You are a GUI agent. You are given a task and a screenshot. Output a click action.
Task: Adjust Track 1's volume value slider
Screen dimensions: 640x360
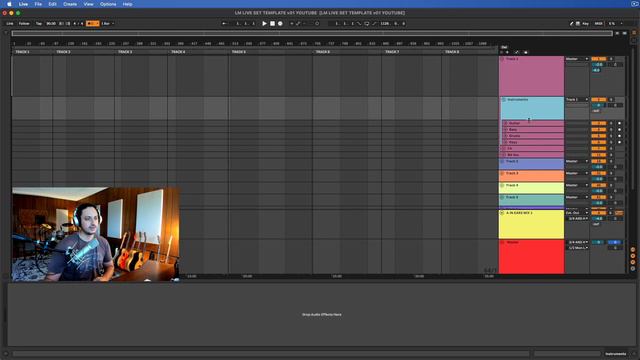(598, 64)
